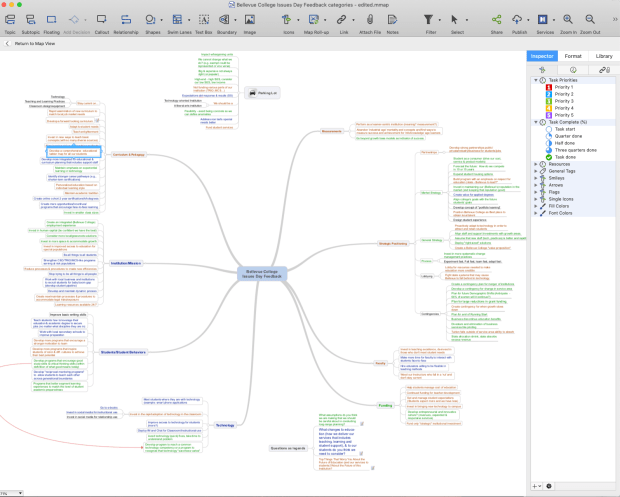
Task: Add Swim Lanes to the map
Action: click(x=177, y=20)
